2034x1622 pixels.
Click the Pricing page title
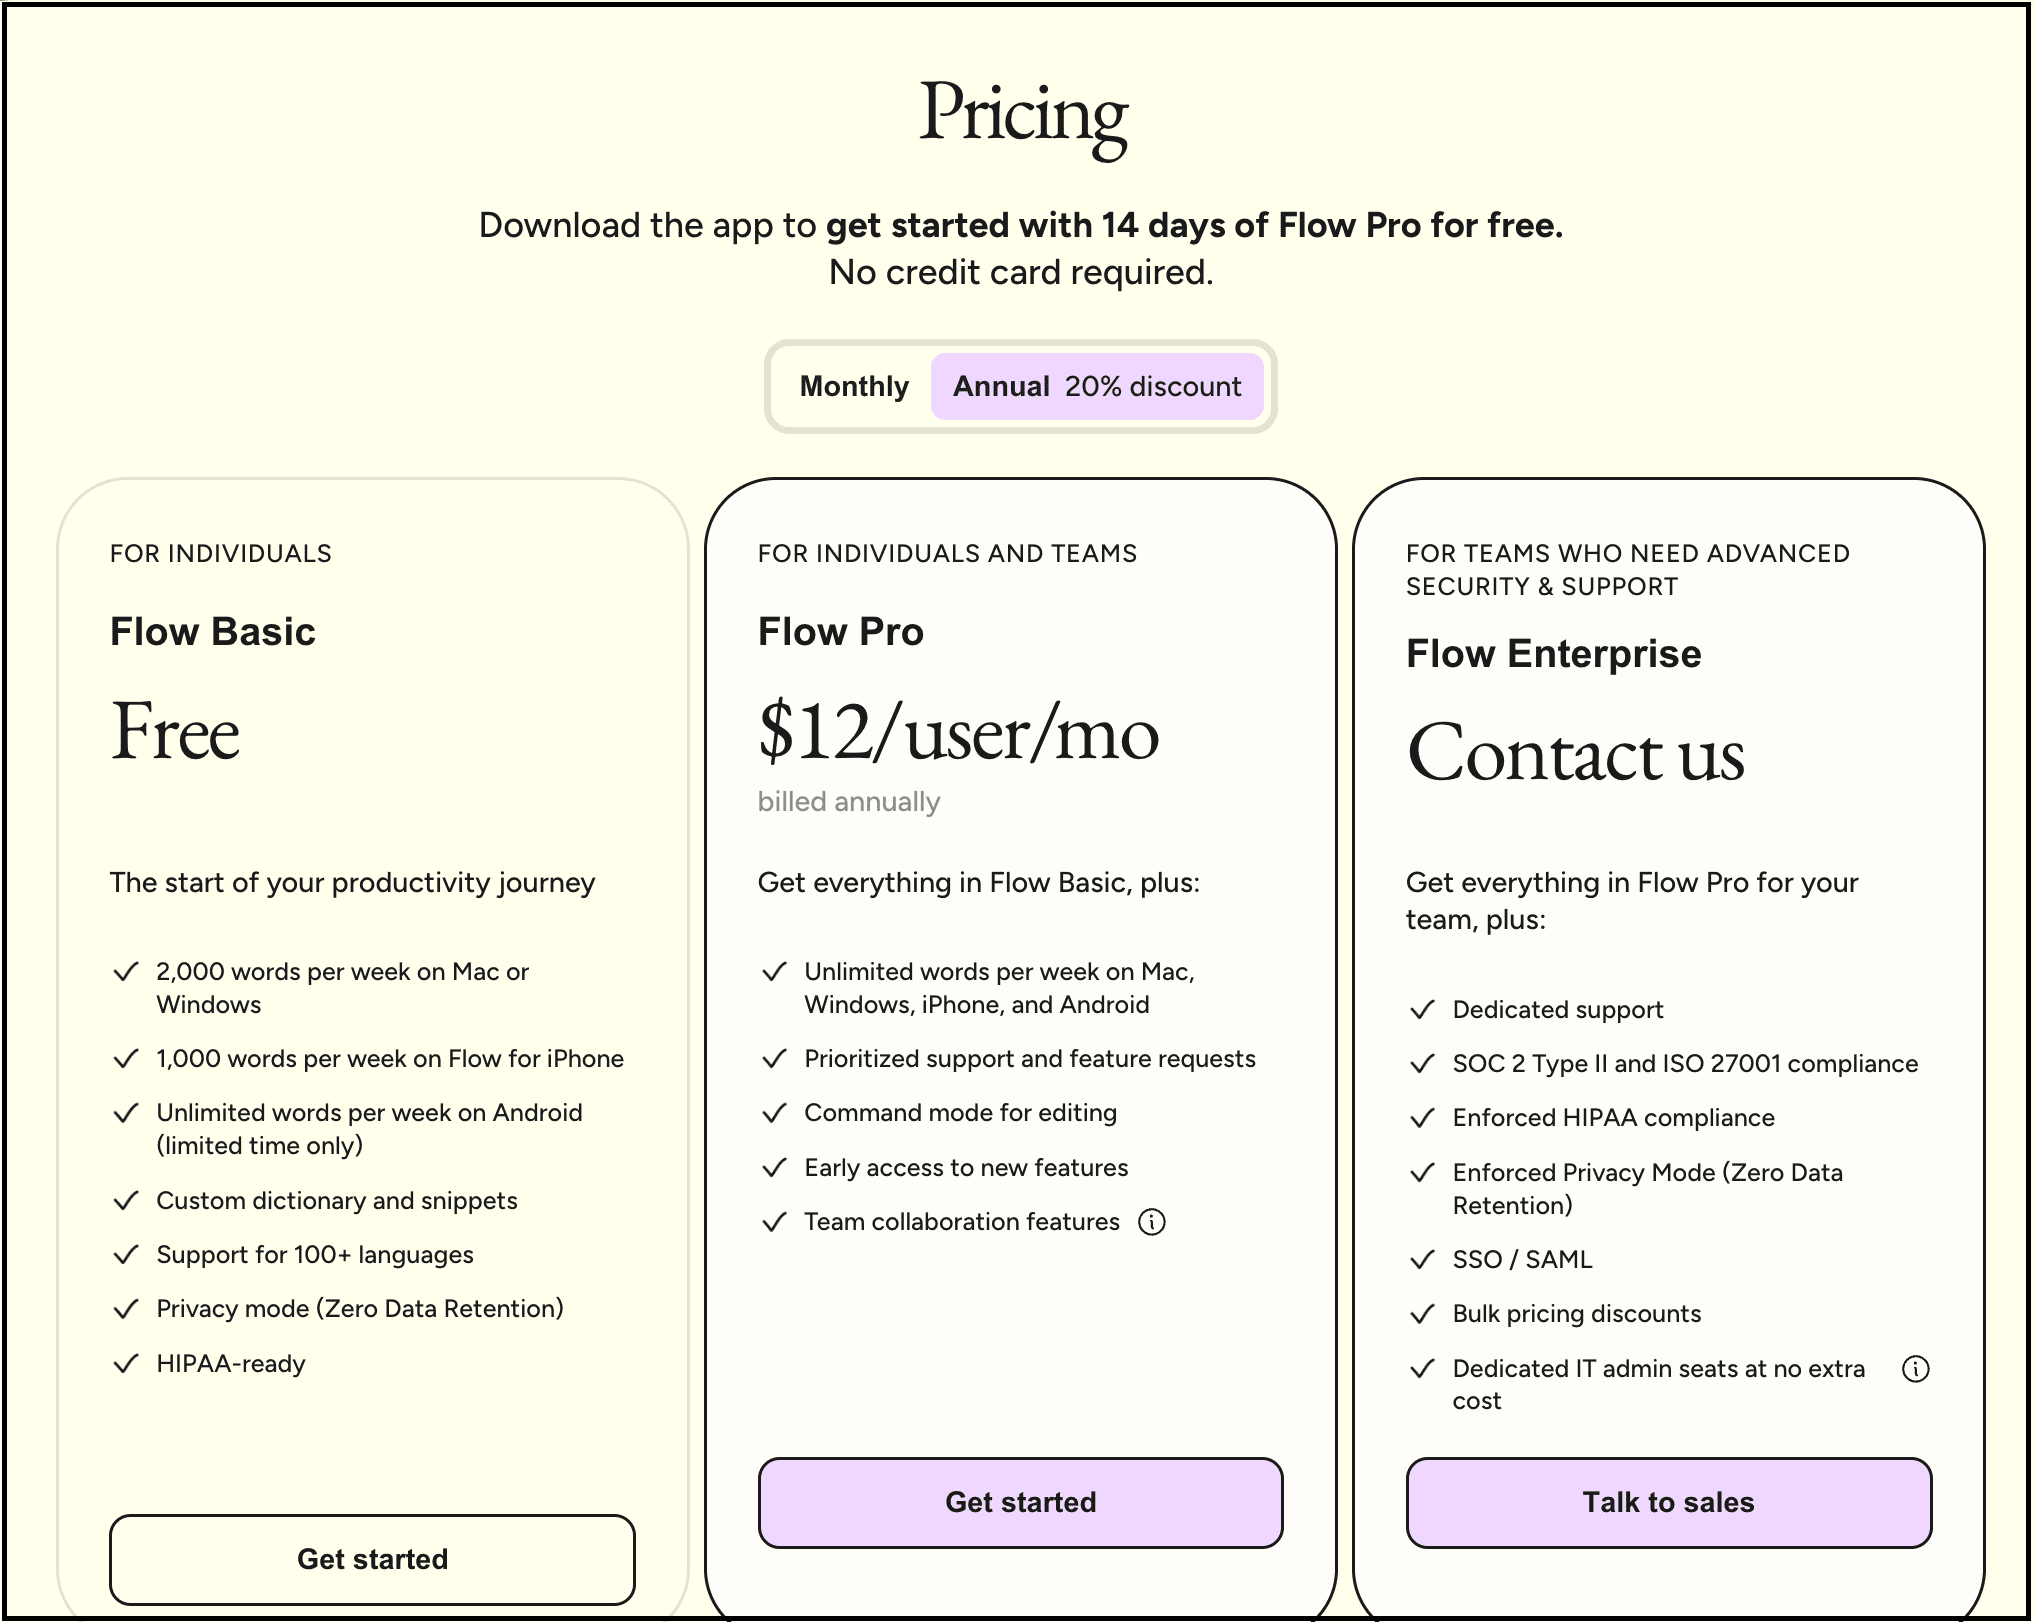click(x=1022, y=116)
